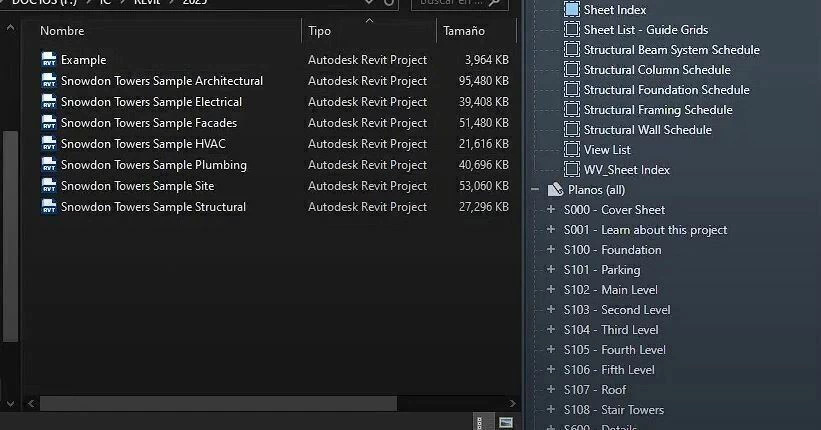Click the RVT icon of Snowdon Towers Sample Facades

[x=49, y=122]
